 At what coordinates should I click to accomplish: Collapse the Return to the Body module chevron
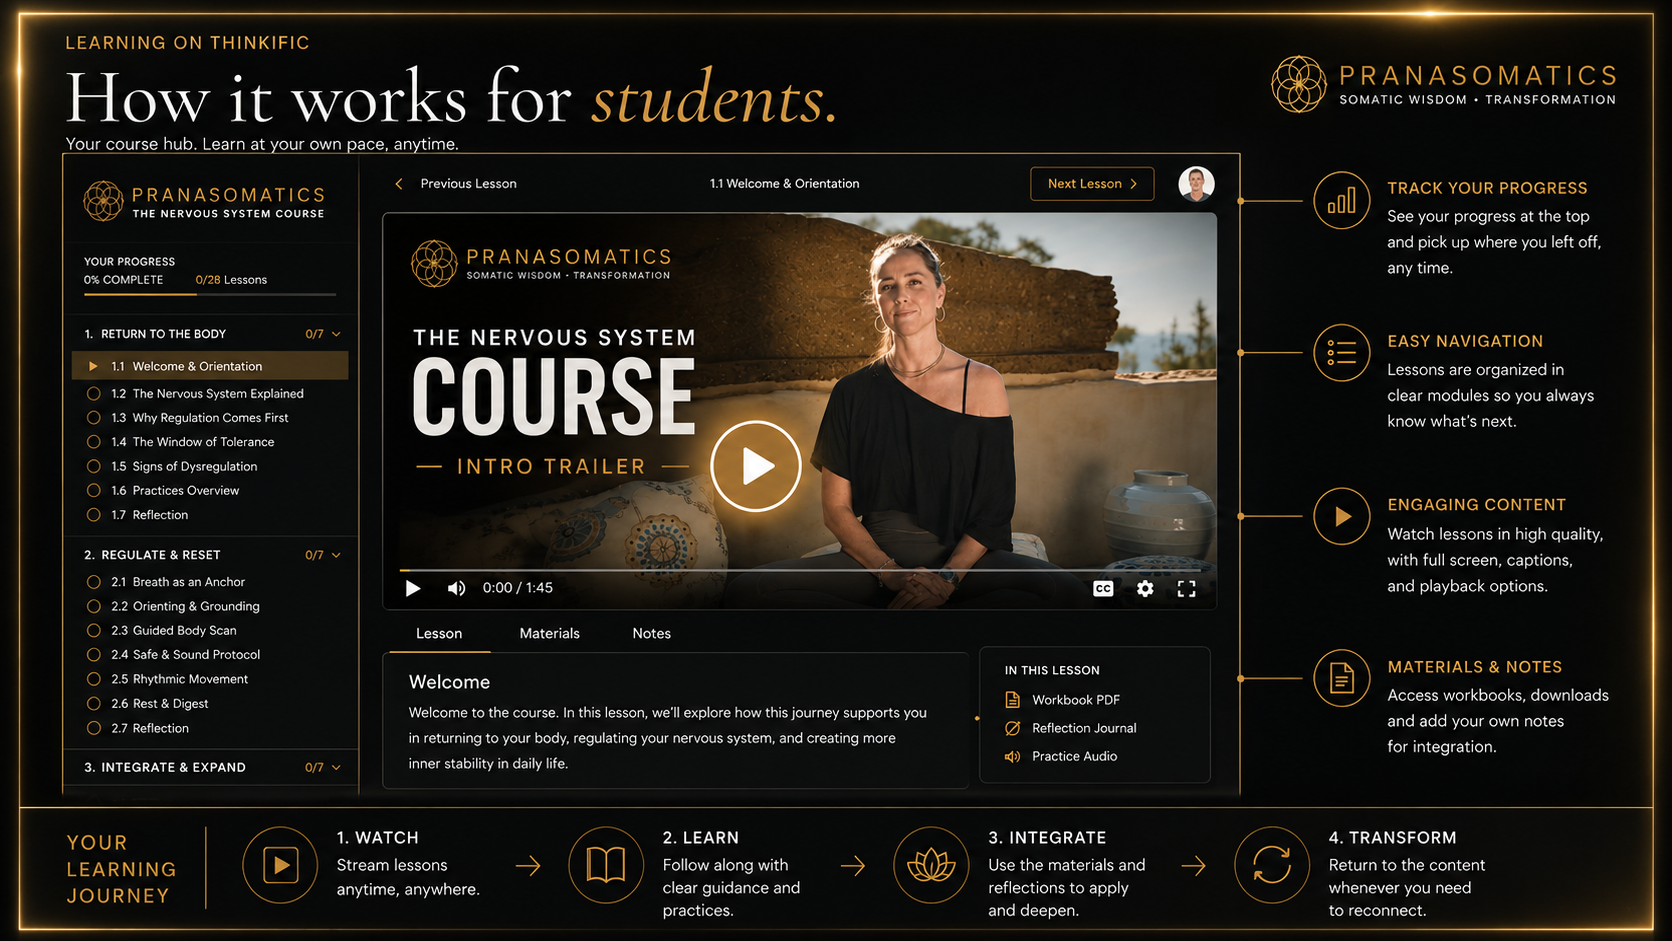[336, 334]
